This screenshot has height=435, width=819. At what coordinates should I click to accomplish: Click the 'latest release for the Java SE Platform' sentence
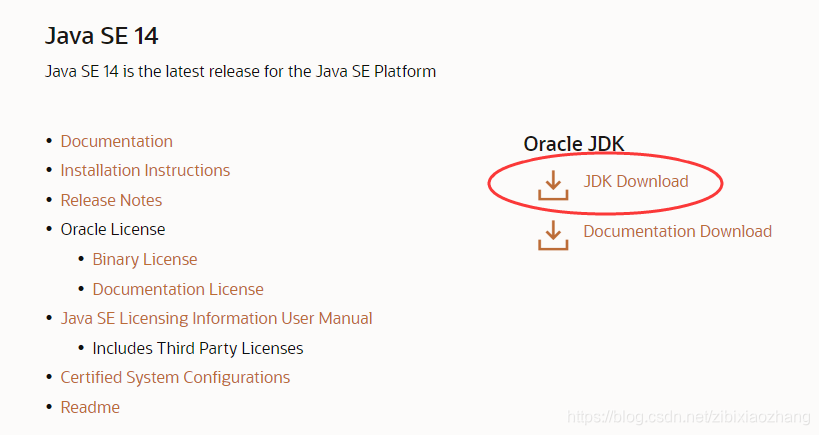pyautogui.click(x=240, y=72)
